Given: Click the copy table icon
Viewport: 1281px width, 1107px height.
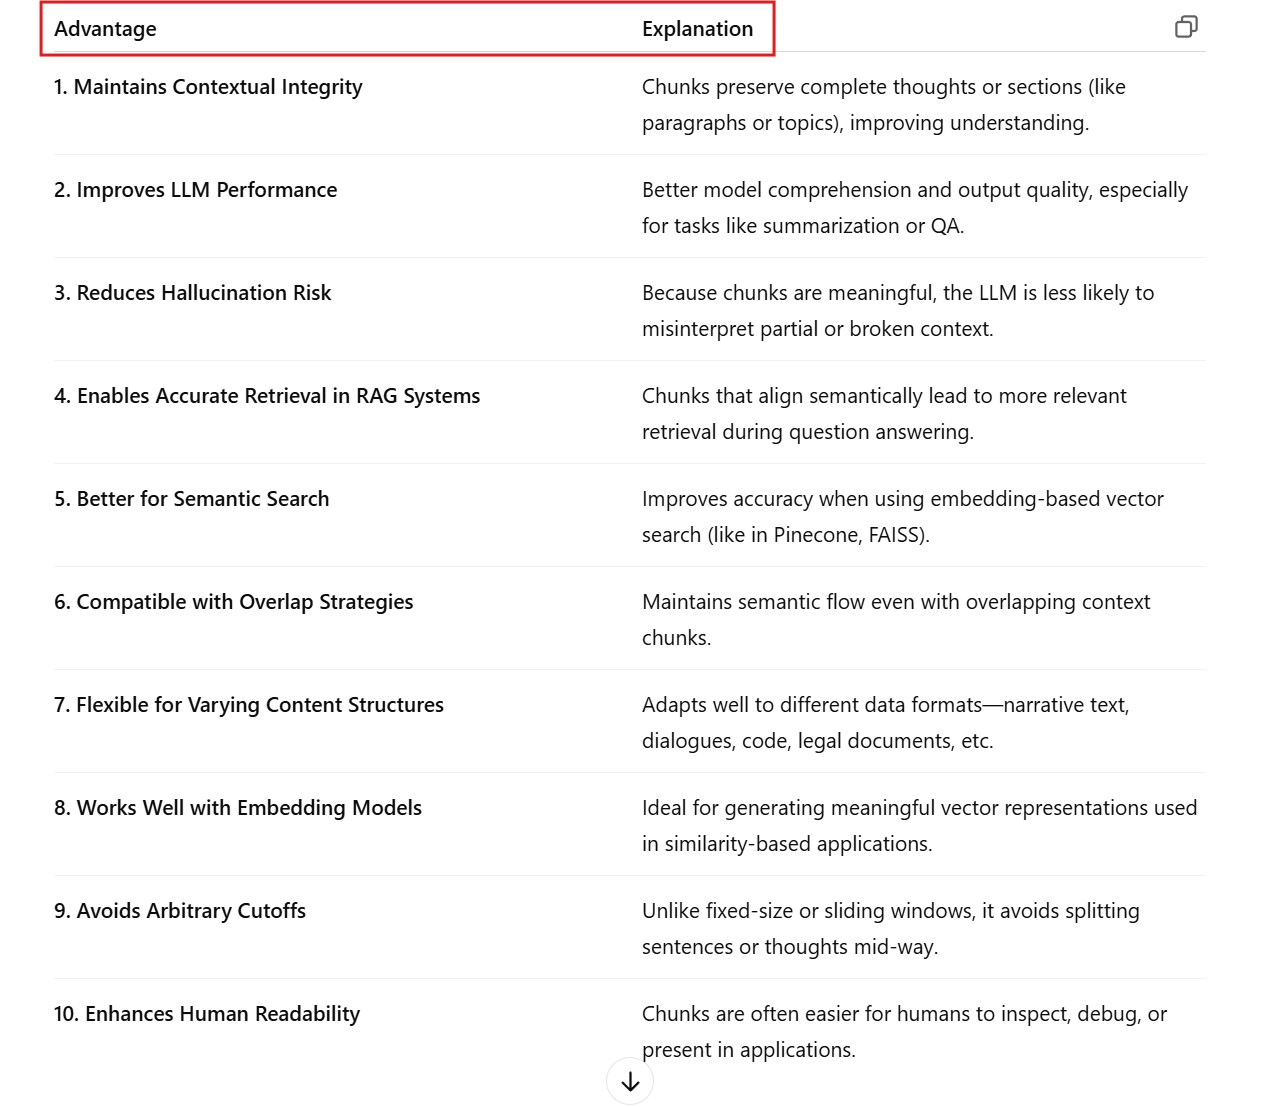Looking at the screenshot, I should 1186,27.
